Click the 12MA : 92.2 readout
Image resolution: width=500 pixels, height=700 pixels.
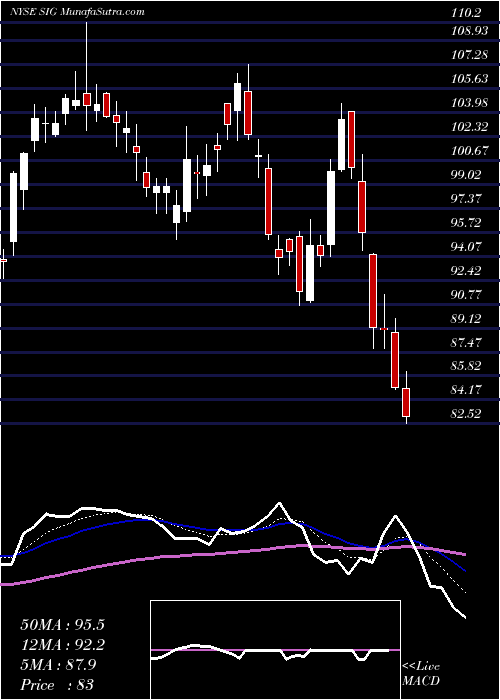pyautogui.click(x=62, y=645)
